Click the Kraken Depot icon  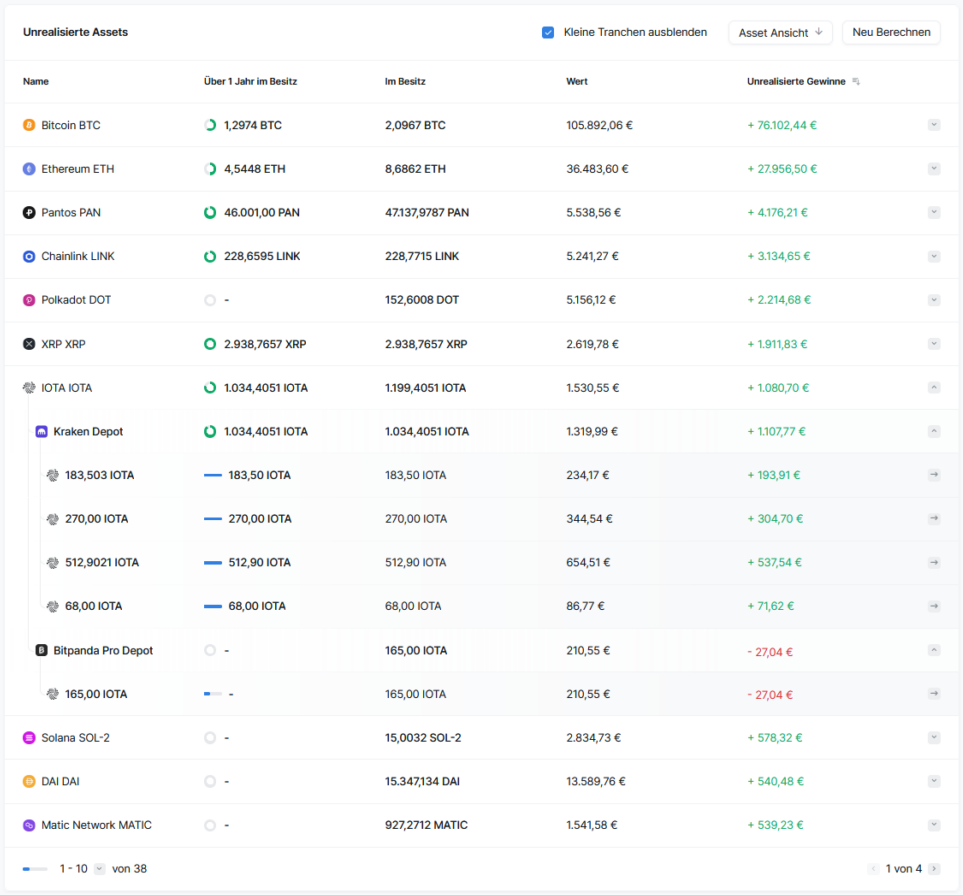click(41, 432)
